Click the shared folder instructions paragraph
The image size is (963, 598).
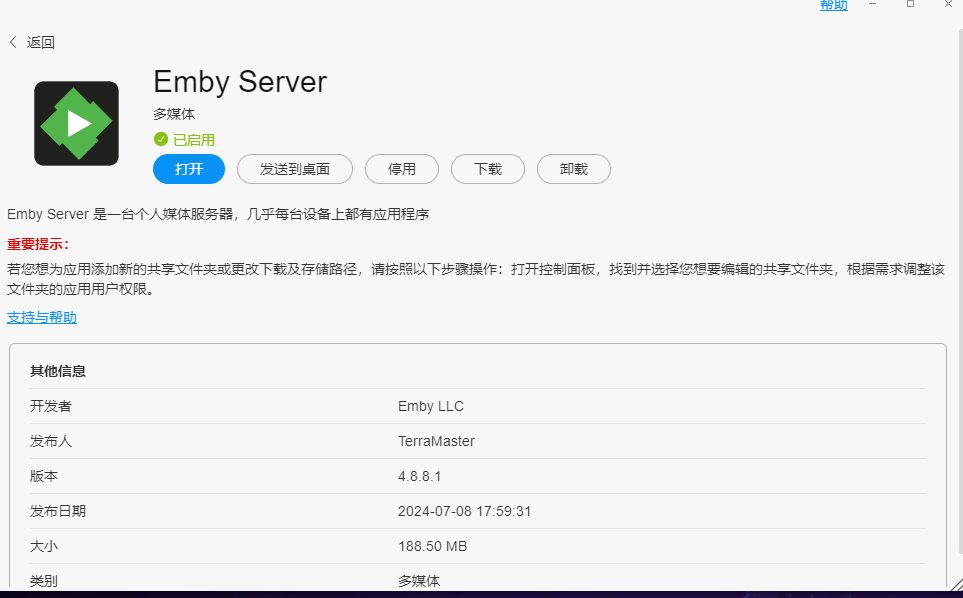(476, 279)
